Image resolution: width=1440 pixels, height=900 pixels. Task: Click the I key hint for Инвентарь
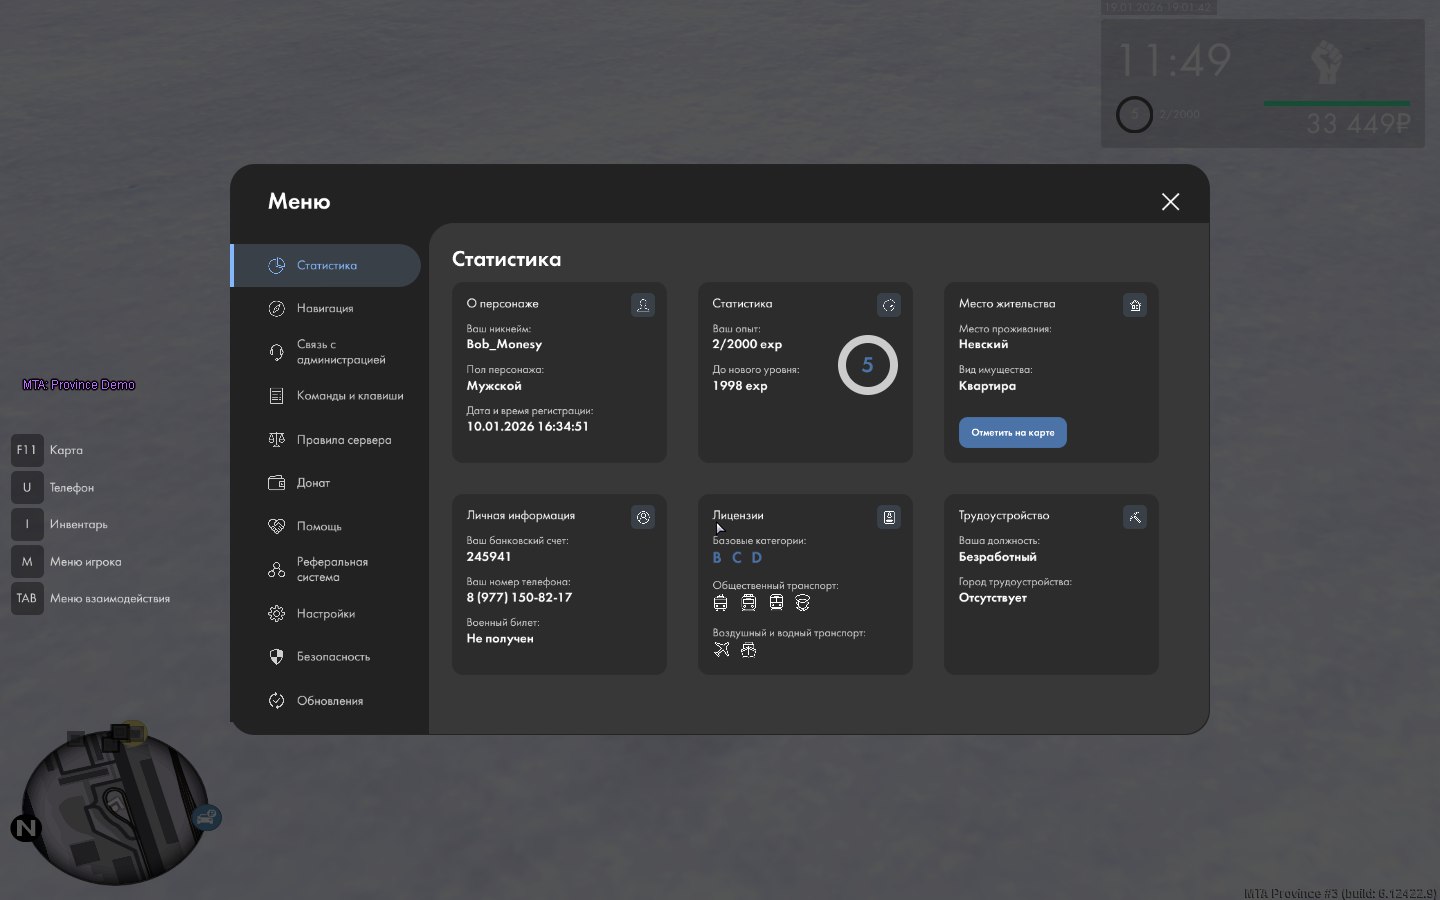[27, 524]
